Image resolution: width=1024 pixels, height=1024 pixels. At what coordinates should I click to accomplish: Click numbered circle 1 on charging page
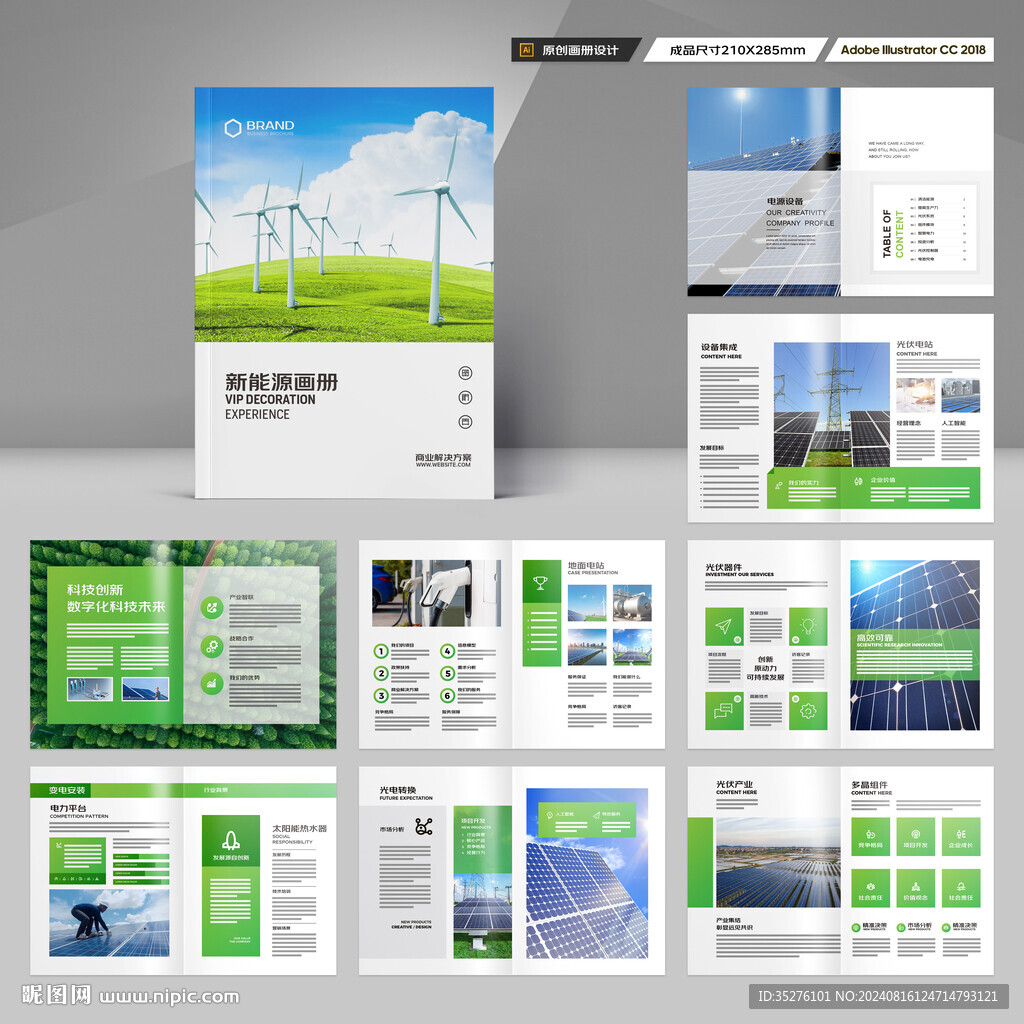(381, 651)
